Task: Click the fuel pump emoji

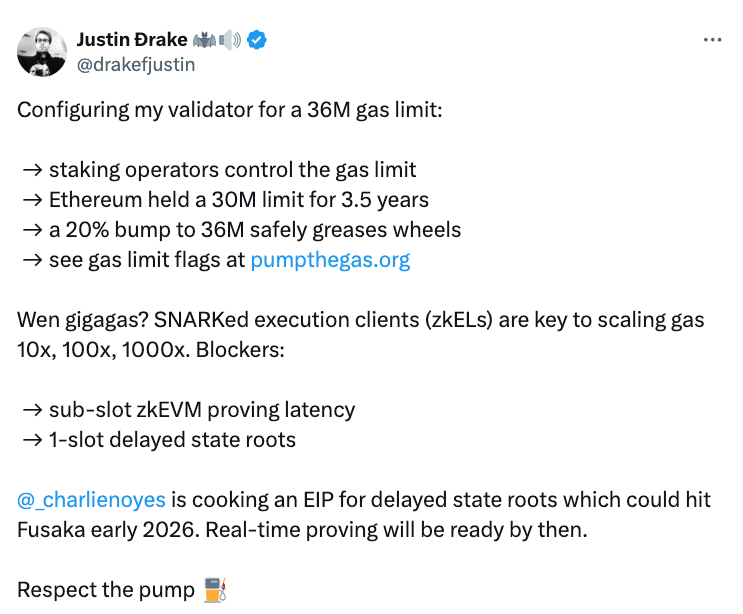Action: [215, 590]
